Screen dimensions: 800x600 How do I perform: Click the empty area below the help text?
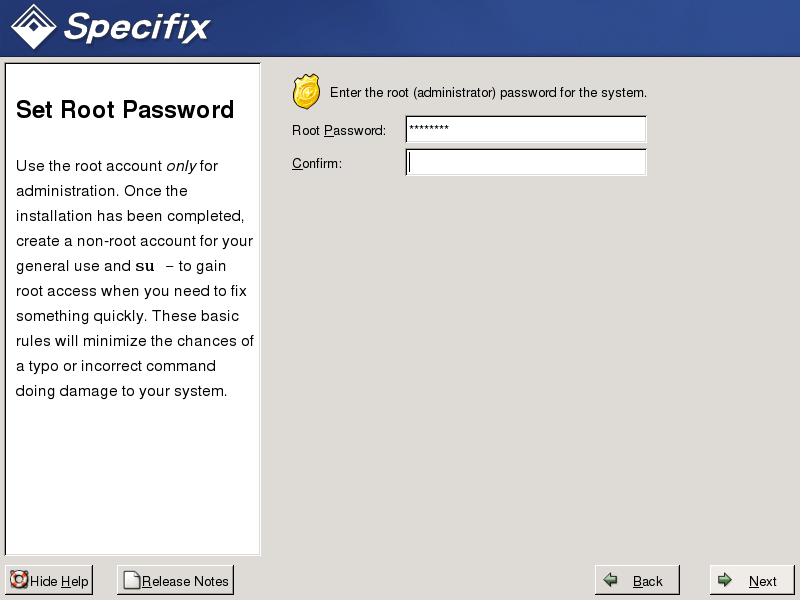tap(132, 480)
